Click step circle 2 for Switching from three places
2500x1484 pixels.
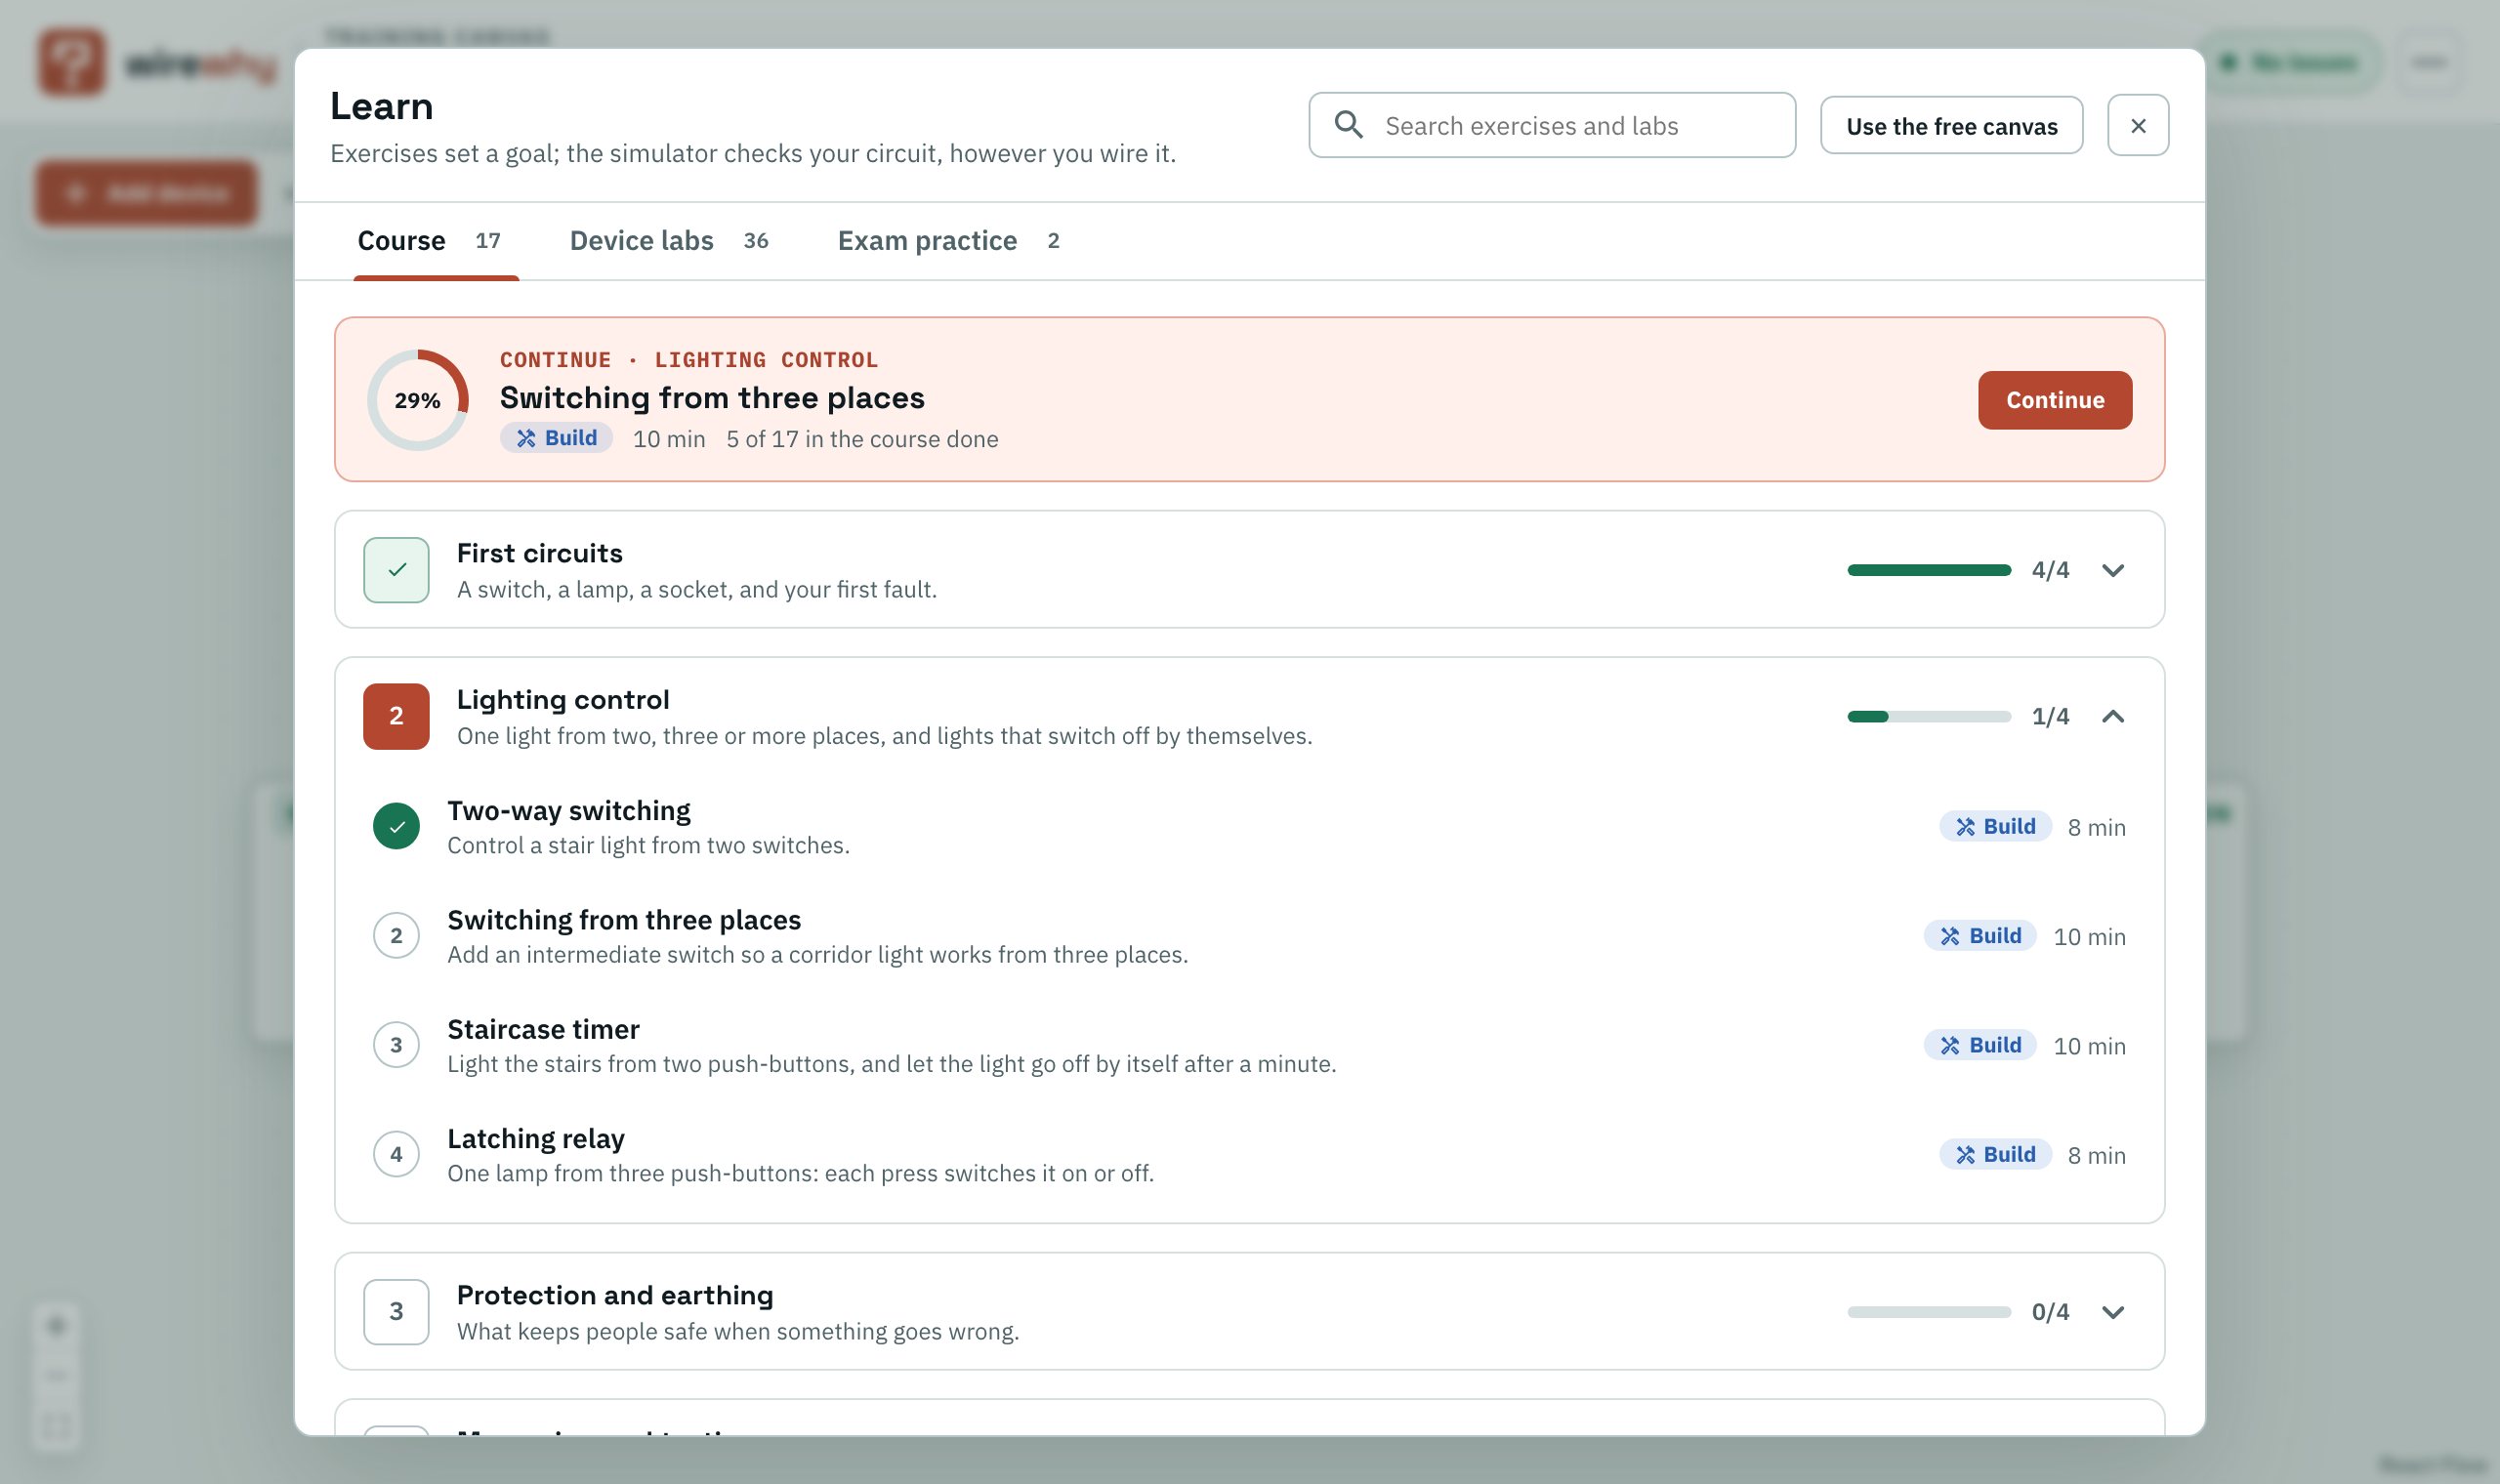396,935
